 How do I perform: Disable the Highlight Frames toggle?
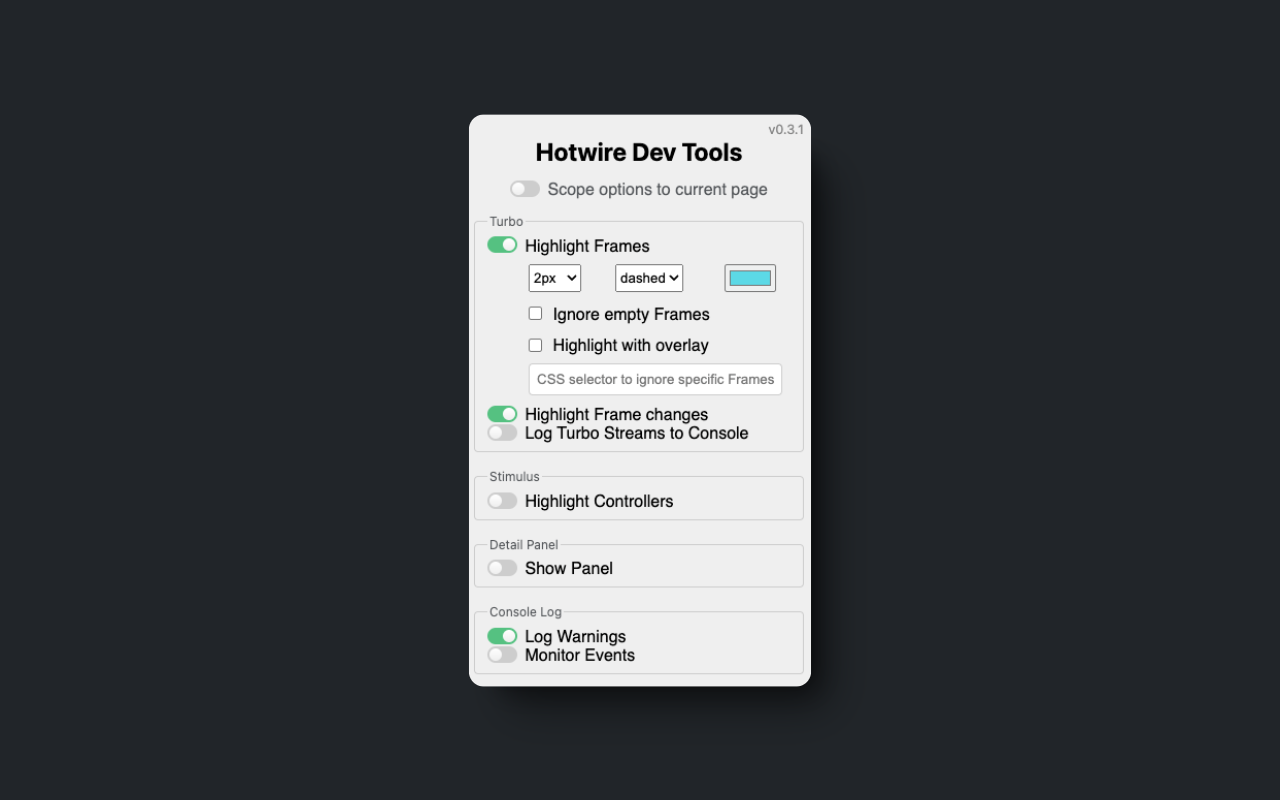point(502,244)
